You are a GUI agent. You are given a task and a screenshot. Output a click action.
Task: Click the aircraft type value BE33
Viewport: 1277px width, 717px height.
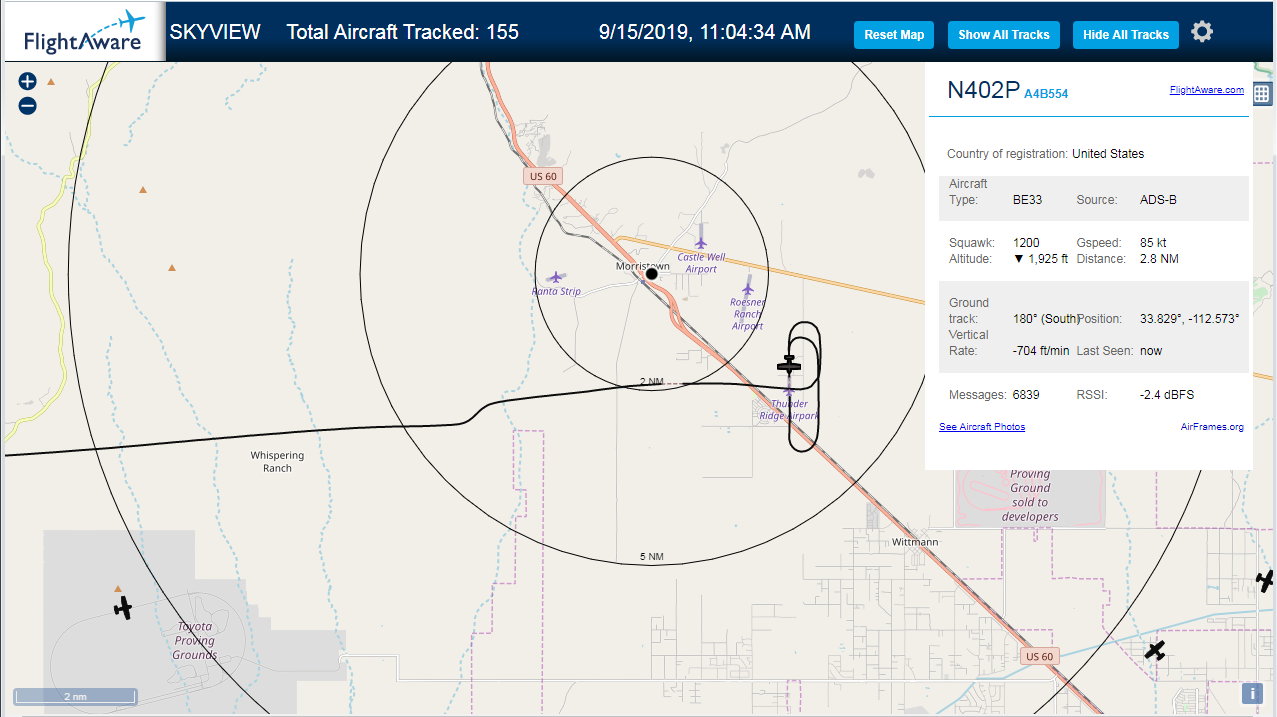[x=1027, y=200]
